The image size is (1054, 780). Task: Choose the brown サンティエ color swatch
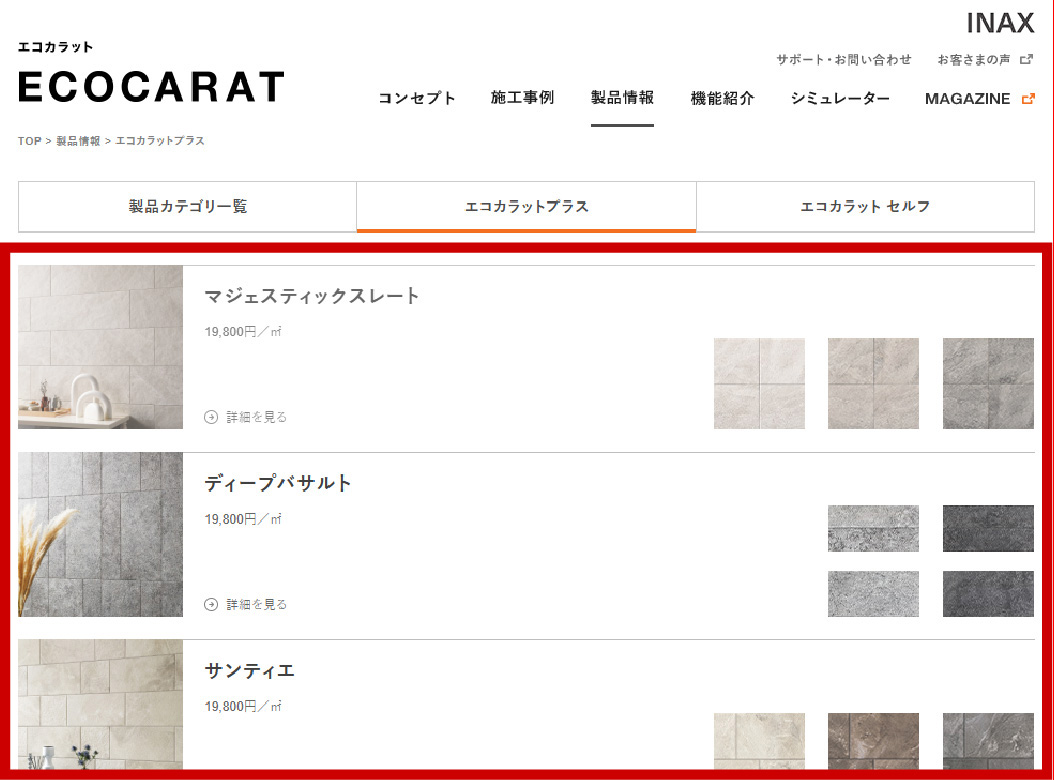(x=873, y=745)
